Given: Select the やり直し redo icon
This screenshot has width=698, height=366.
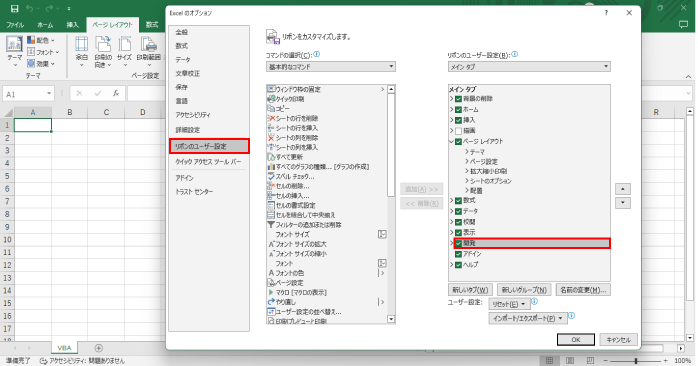Looking at the screenshot, I should point(271,302).
